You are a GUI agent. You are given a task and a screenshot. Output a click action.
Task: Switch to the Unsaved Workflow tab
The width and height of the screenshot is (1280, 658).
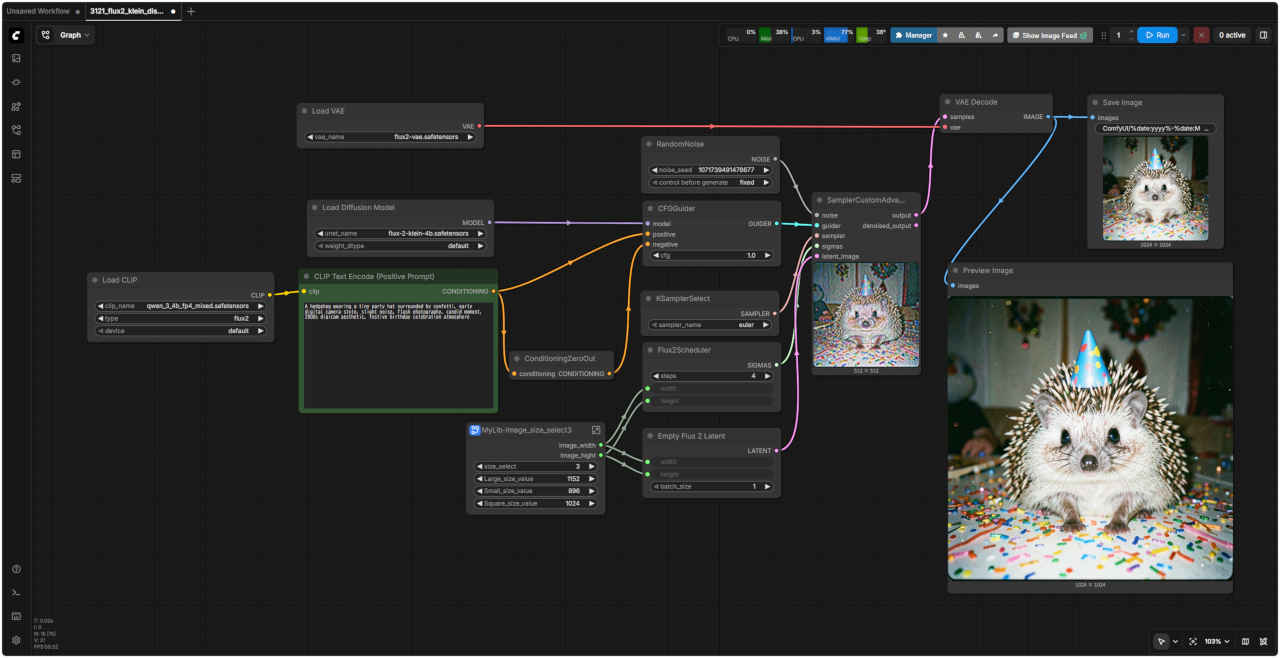coord(38,11)
